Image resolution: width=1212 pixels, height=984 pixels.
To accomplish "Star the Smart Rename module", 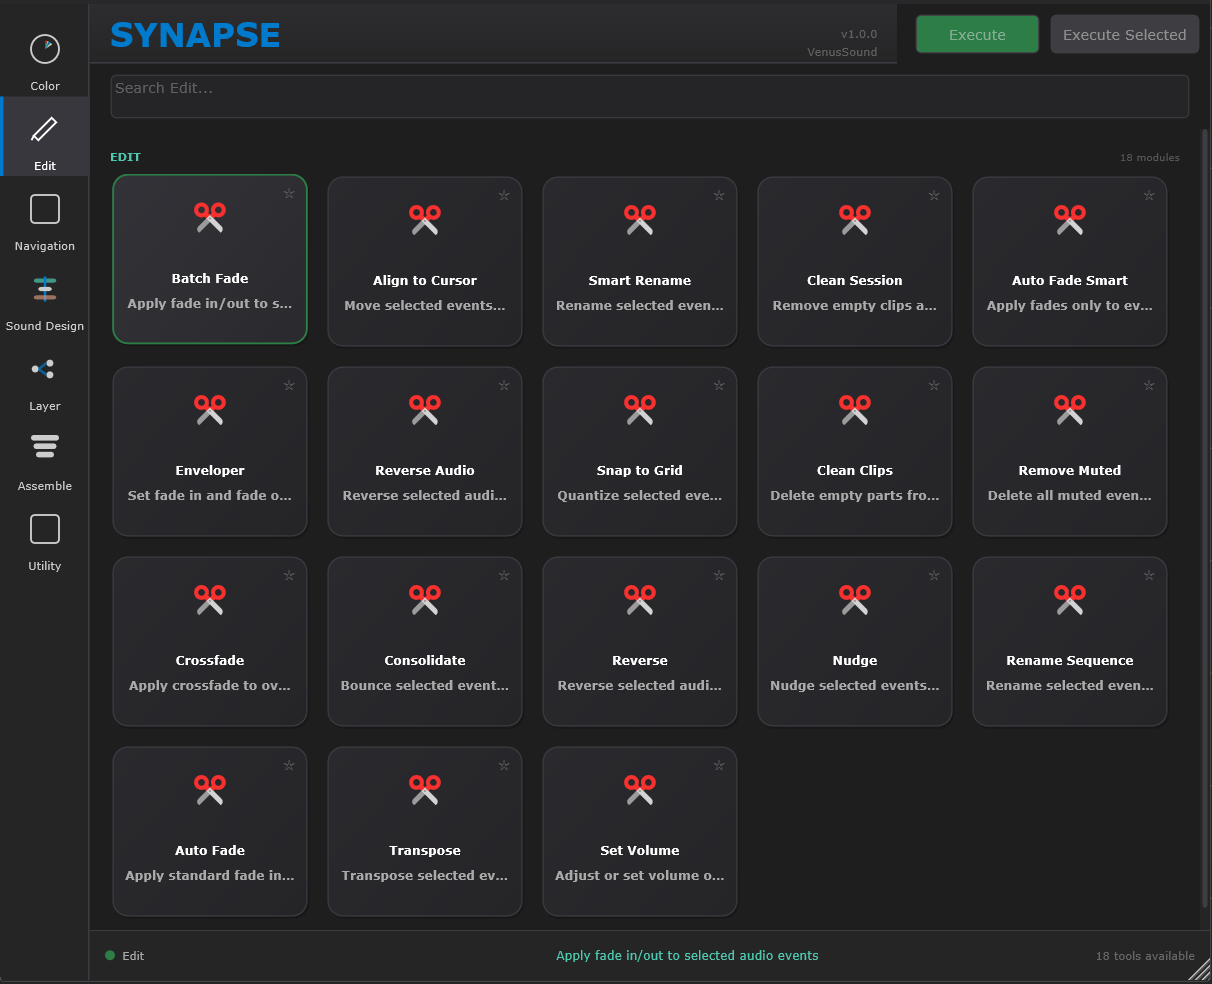I will (719, 196).
